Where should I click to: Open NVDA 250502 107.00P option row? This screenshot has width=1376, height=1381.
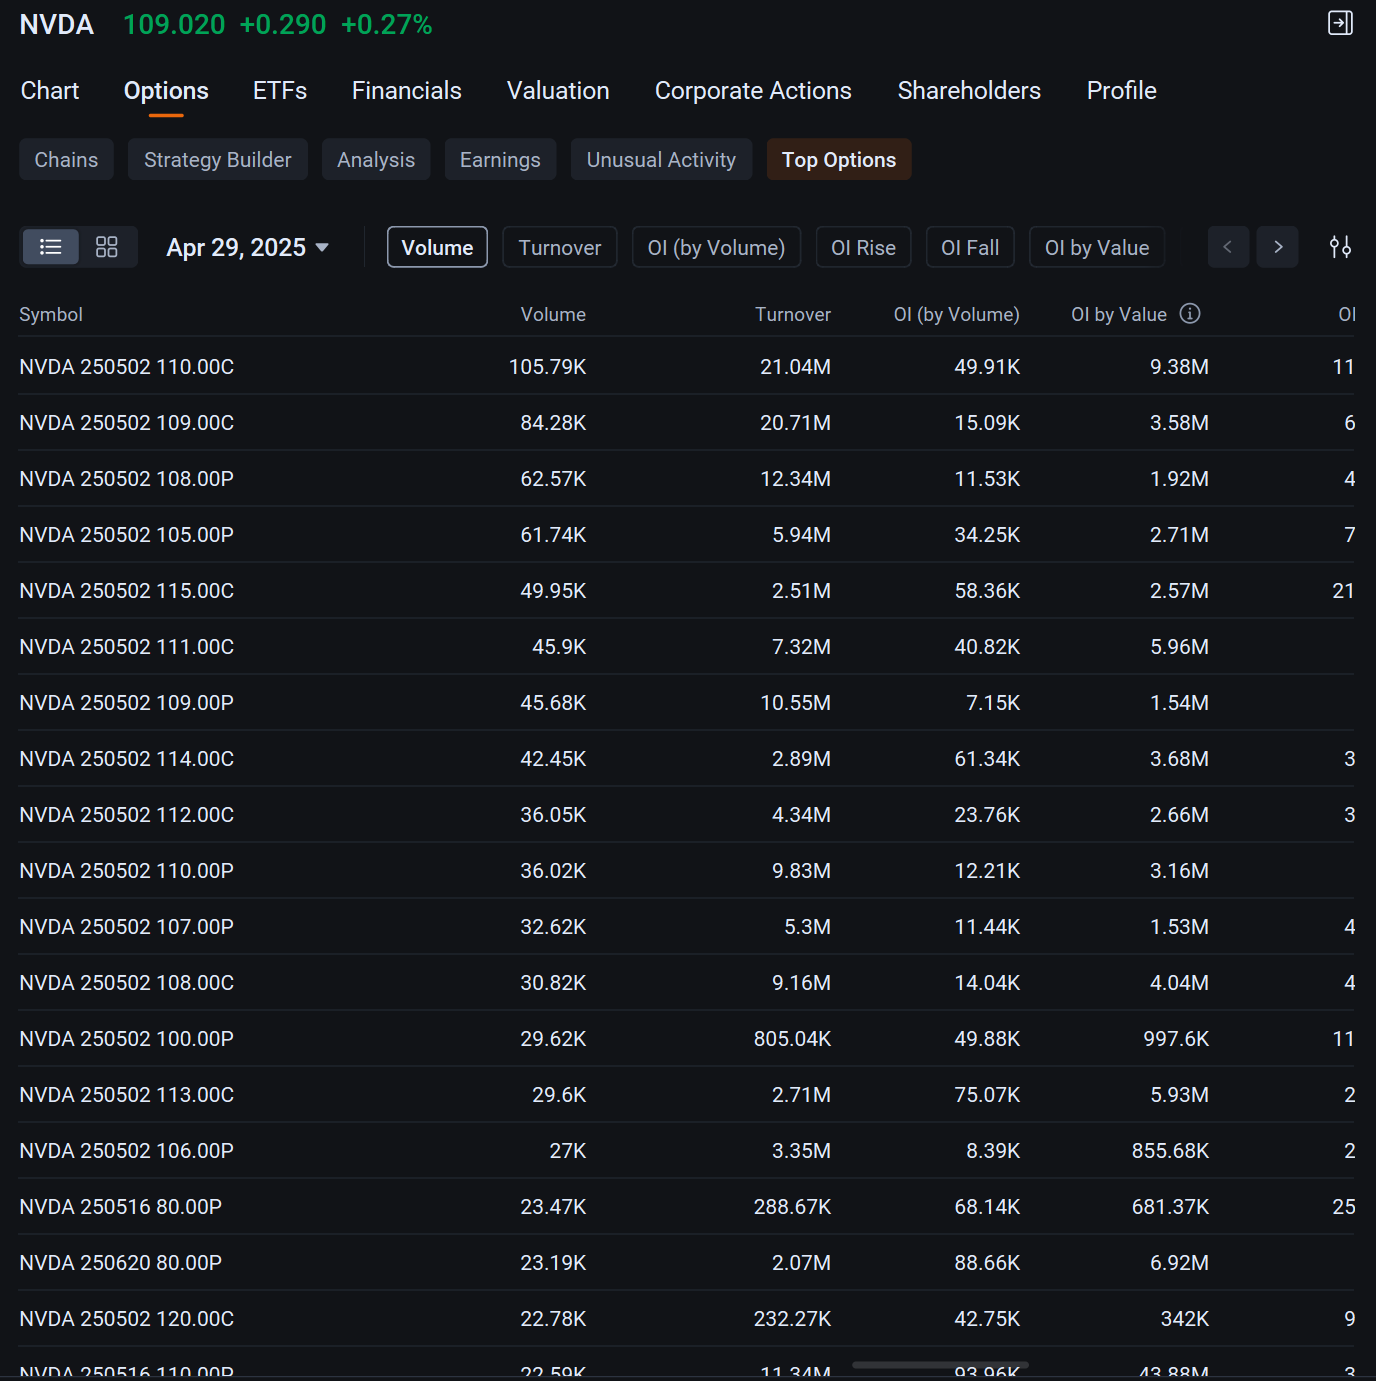tap(687, 926)
